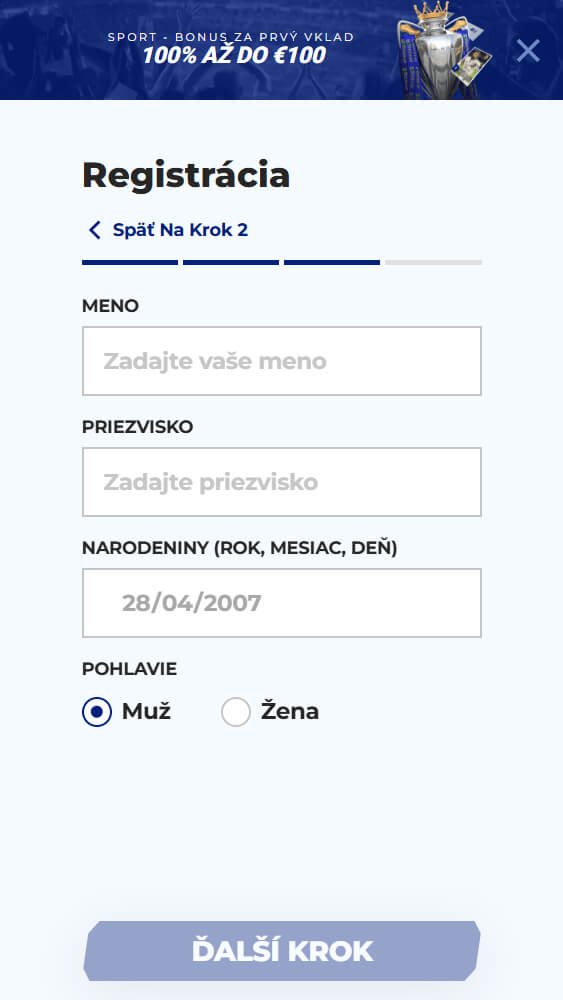Screen dimensions: 563x1000
Task: Click the back chevron arrow icon
Action: (94, 230)
